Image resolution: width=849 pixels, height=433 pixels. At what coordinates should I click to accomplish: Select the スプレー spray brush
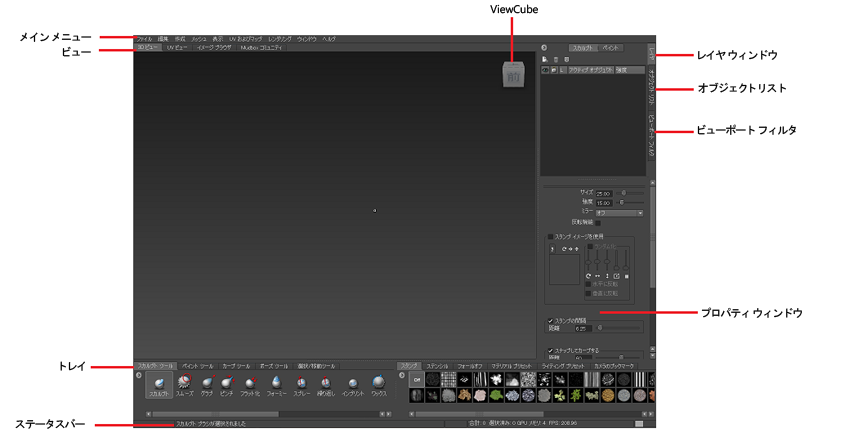point(302,385)
